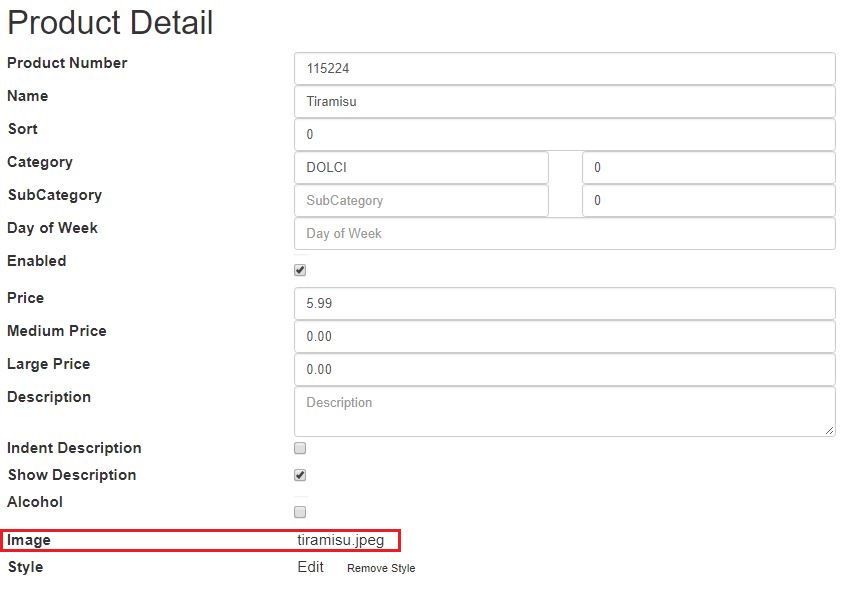Image resolution: width=860 pixels, height=597 pixels.
Task: Click the Edit style link
Action: [310, 567]
